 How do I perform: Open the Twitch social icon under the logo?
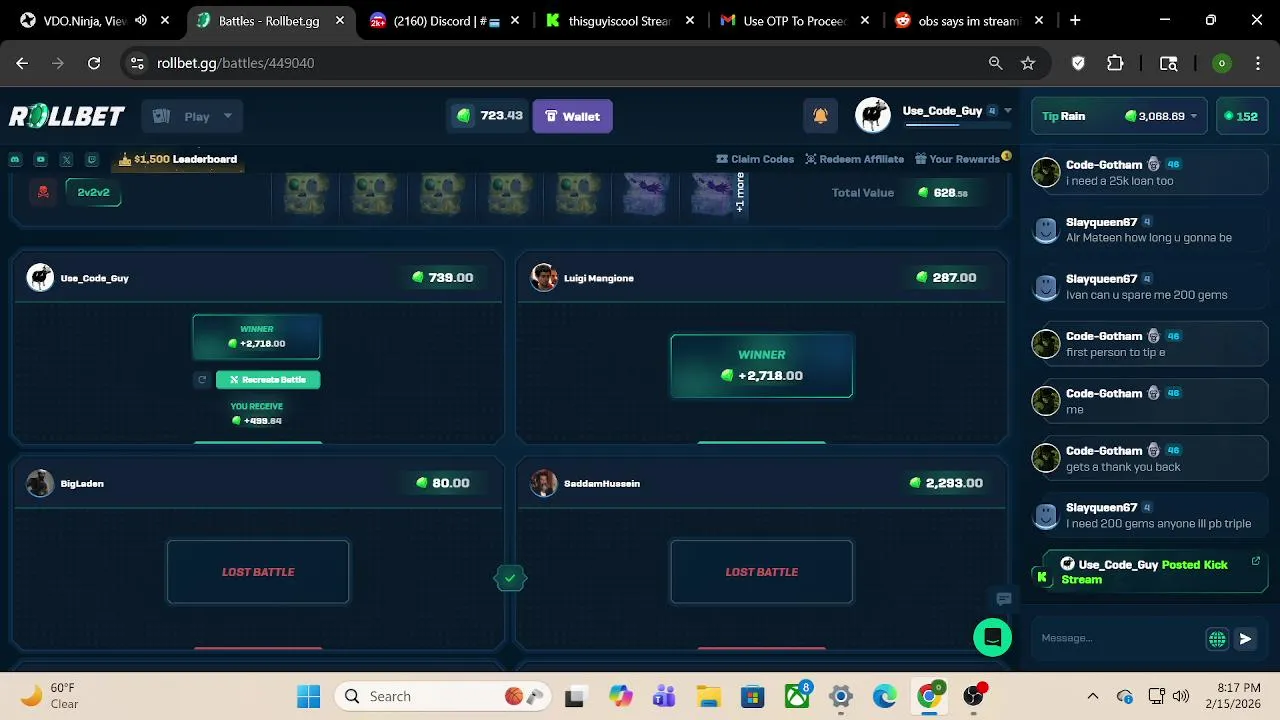92,159
